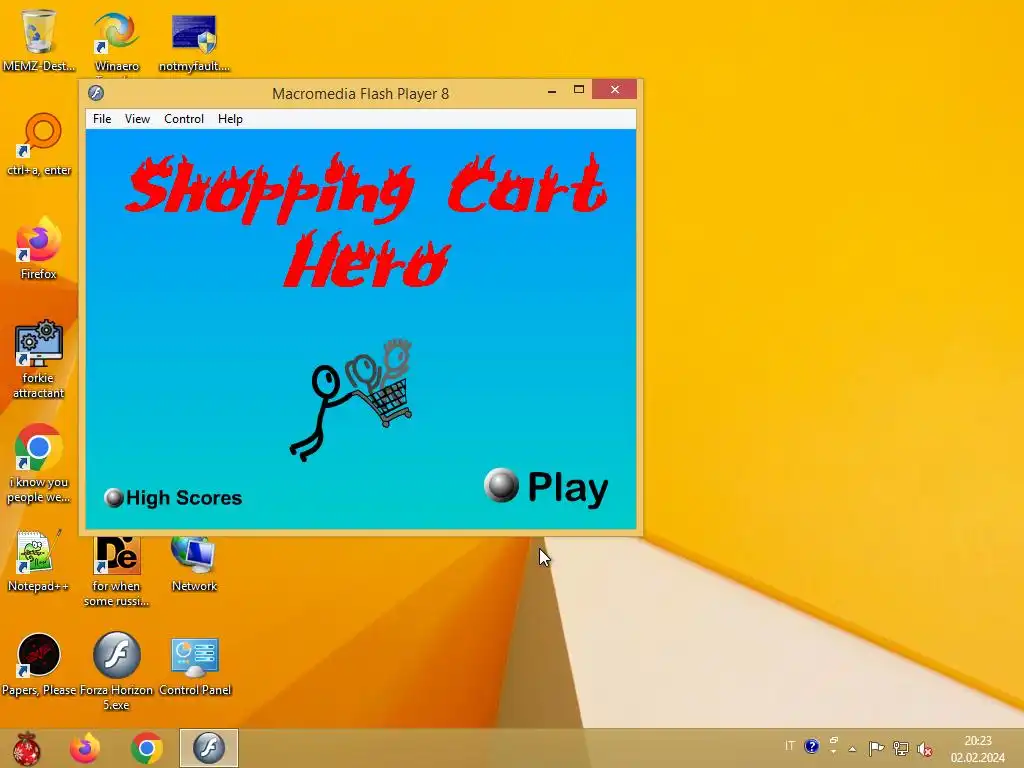The image size is (1024, 768).
Task: Open Firefox from the taskbar
Action: (x=85, y=748)
